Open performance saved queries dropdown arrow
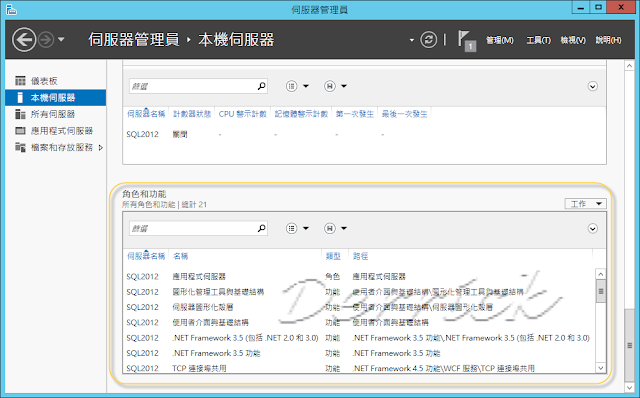 344,86
